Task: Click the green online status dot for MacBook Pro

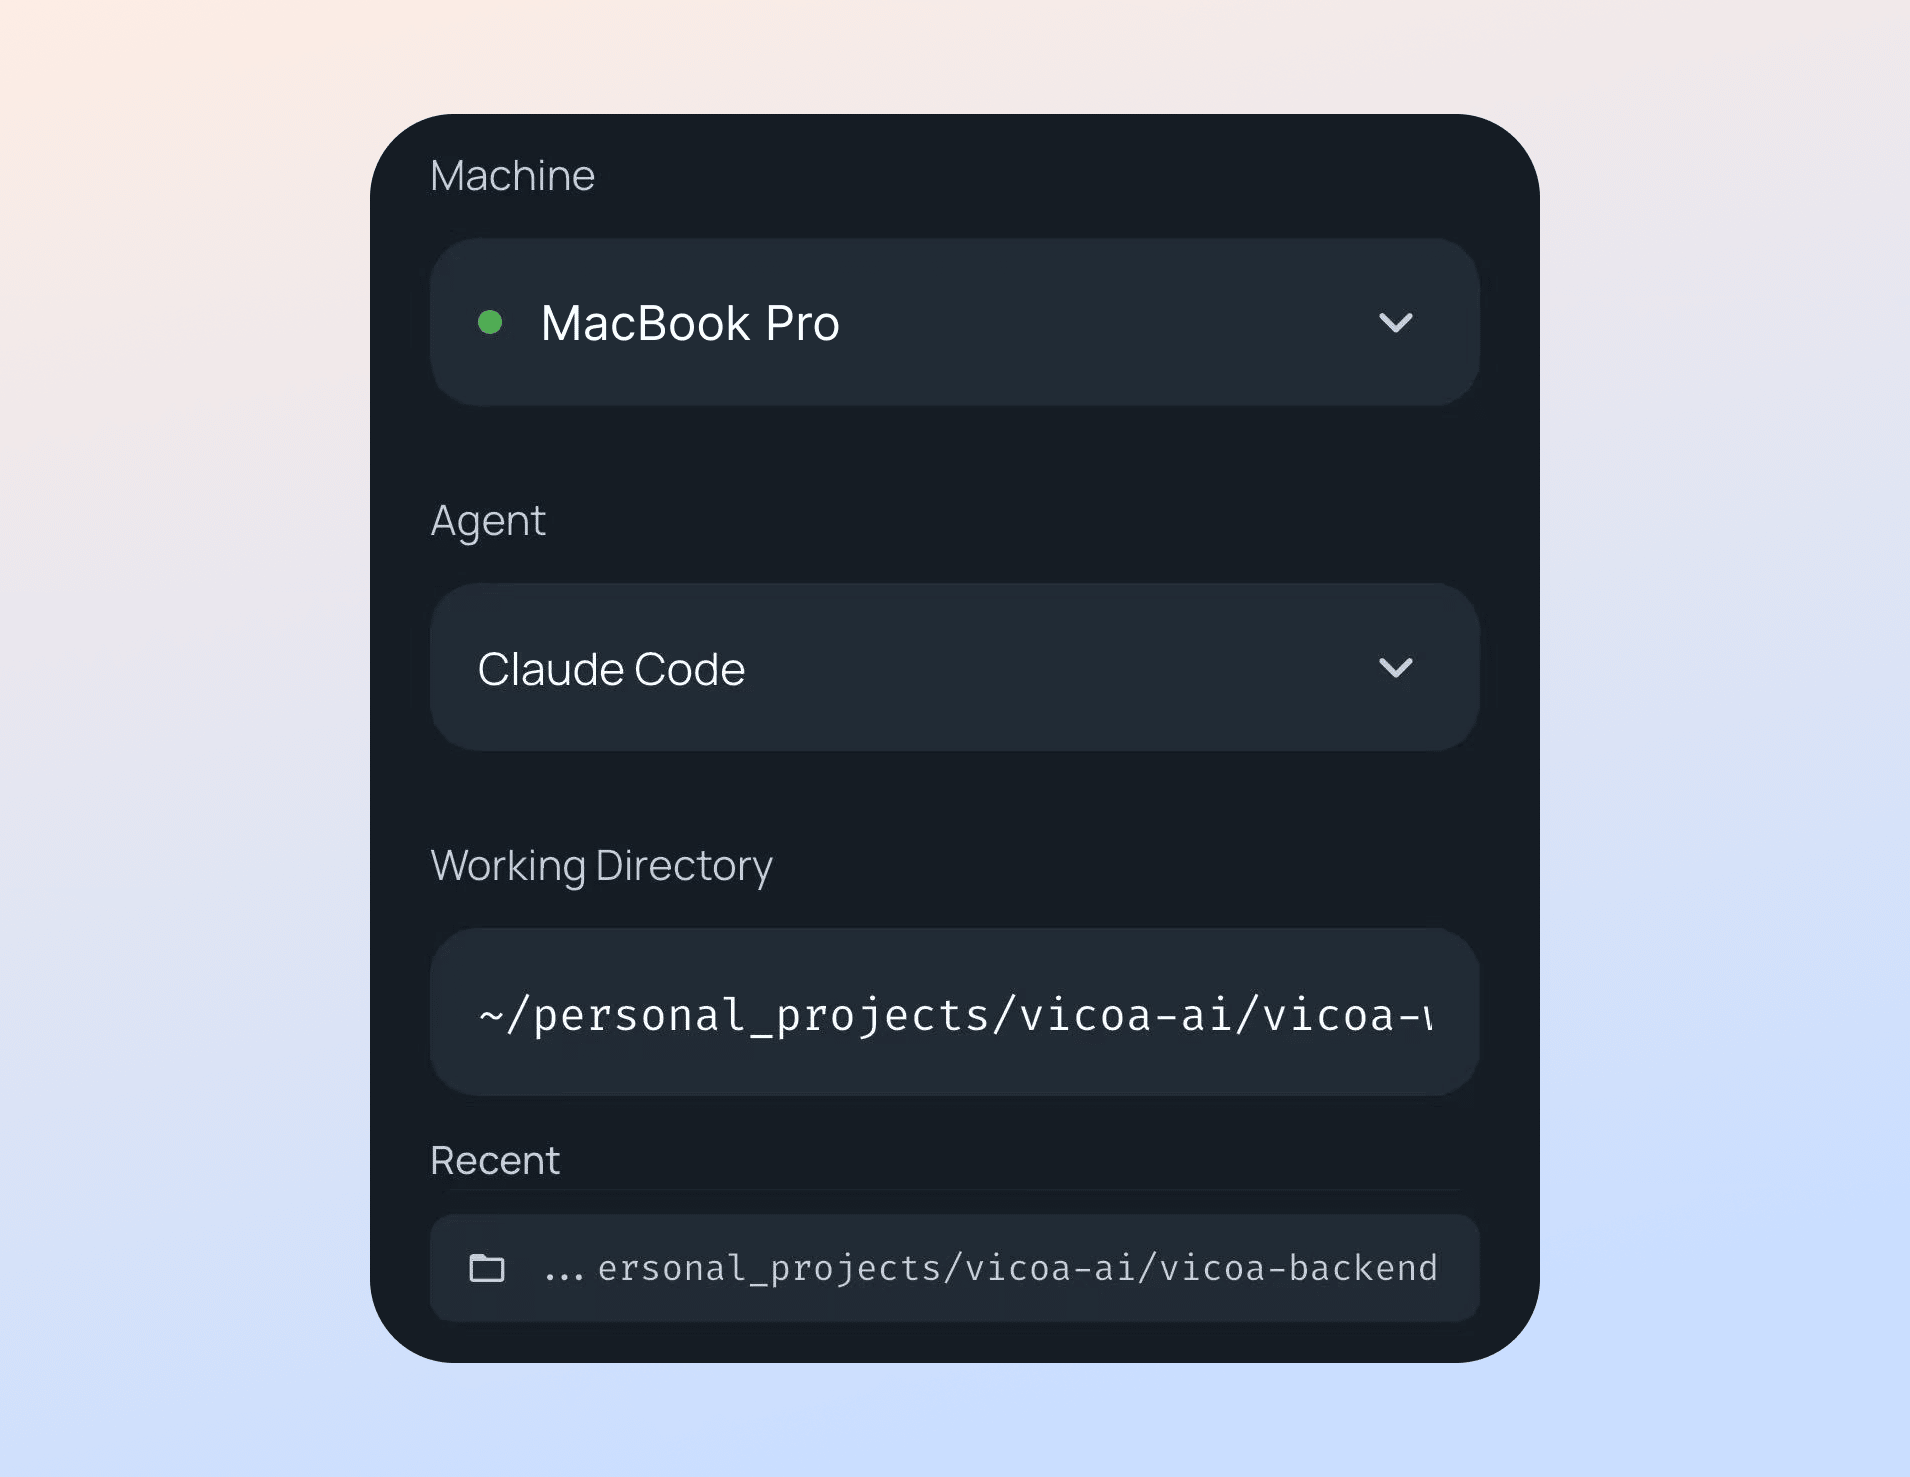Action: 490,322
